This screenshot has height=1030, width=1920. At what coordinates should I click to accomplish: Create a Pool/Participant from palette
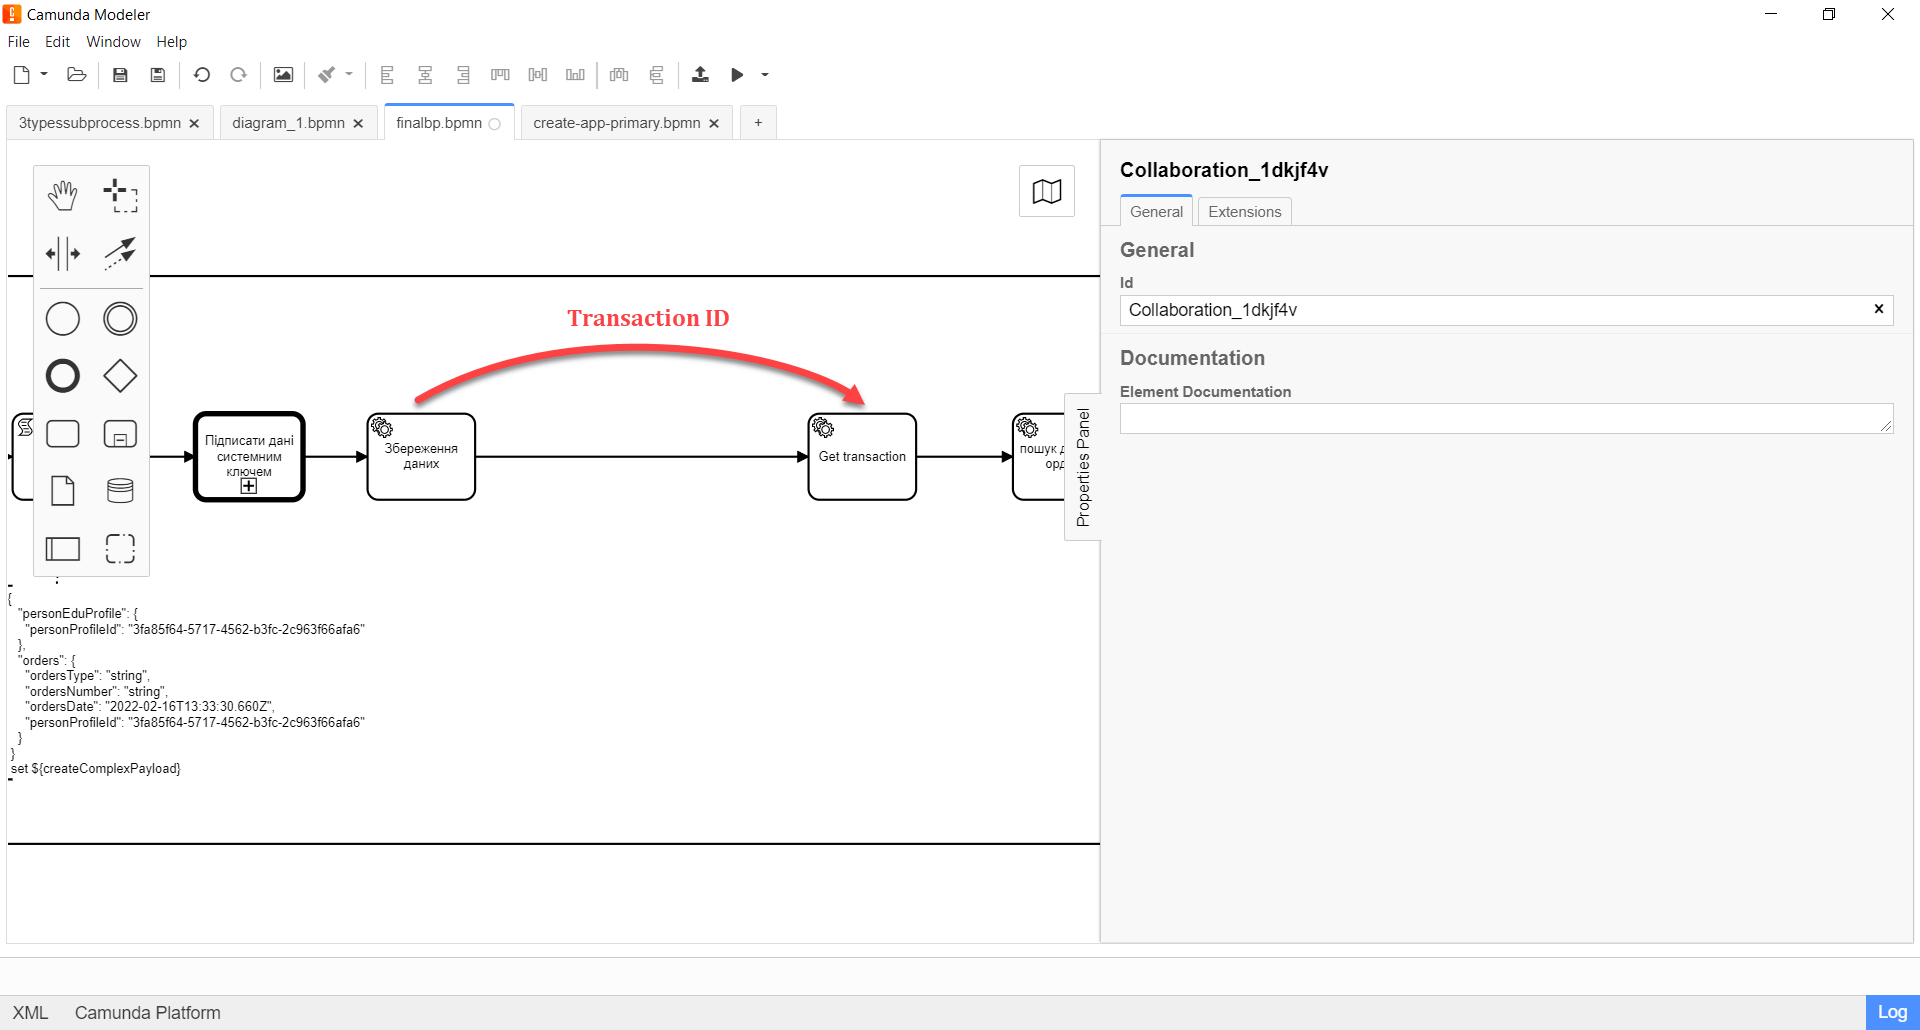pos(63,548)
